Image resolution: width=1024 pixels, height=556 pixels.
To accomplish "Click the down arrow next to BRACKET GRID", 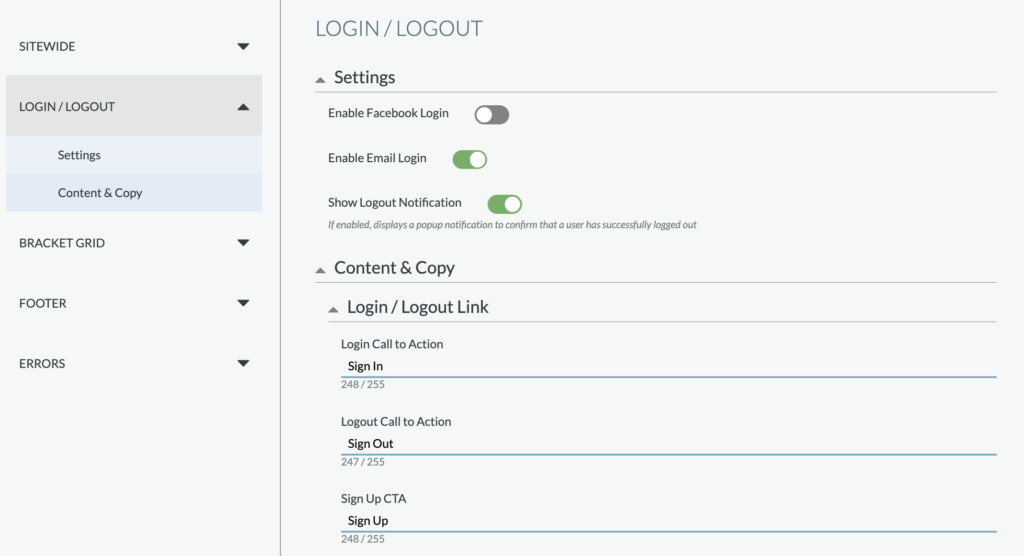I will 243,243.
